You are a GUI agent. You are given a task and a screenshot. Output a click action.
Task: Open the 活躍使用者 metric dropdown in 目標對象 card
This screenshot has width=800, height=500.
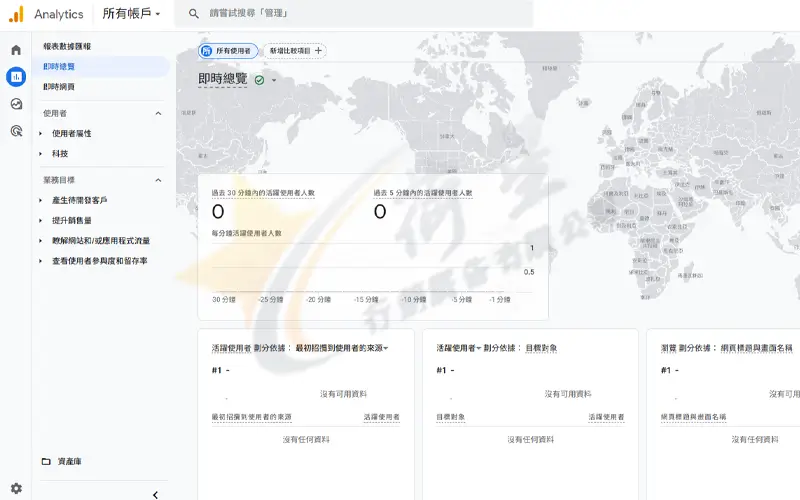click(459, 348)
